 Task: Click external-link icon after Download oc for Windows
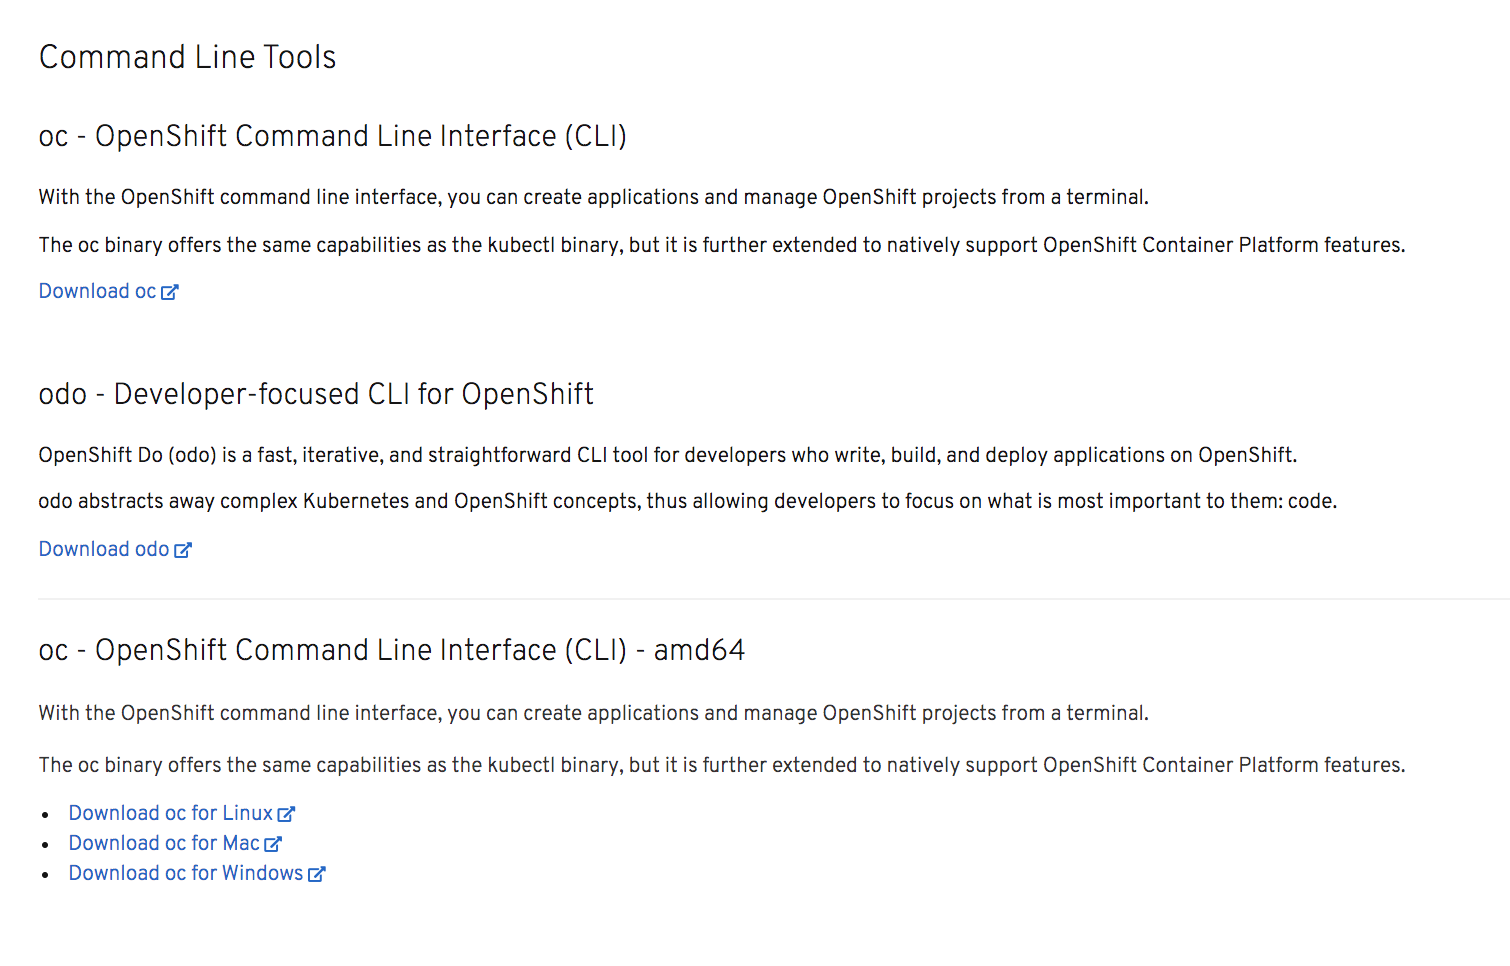(x=317, y=874)
